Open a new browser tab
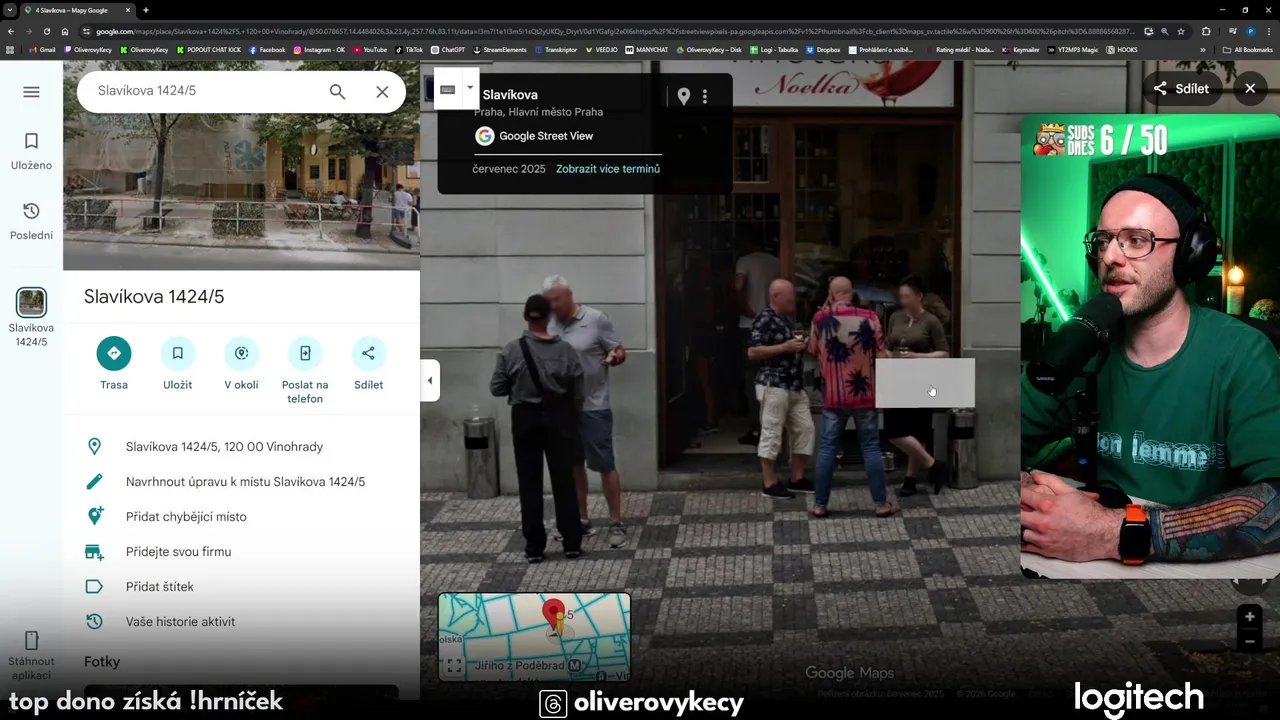 (x=146, y=10)
